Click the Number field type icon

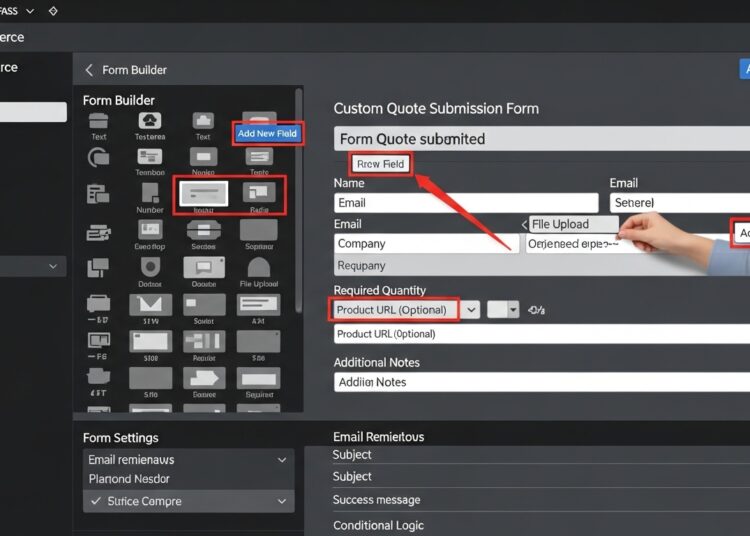(x=149, y=193)
